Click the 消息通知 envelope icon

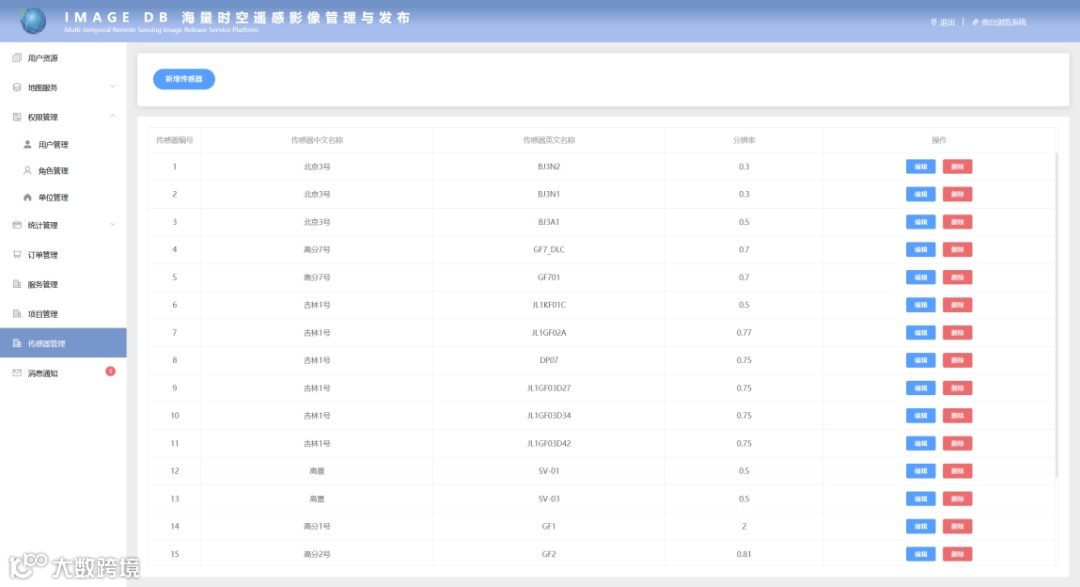coord(17,373)
